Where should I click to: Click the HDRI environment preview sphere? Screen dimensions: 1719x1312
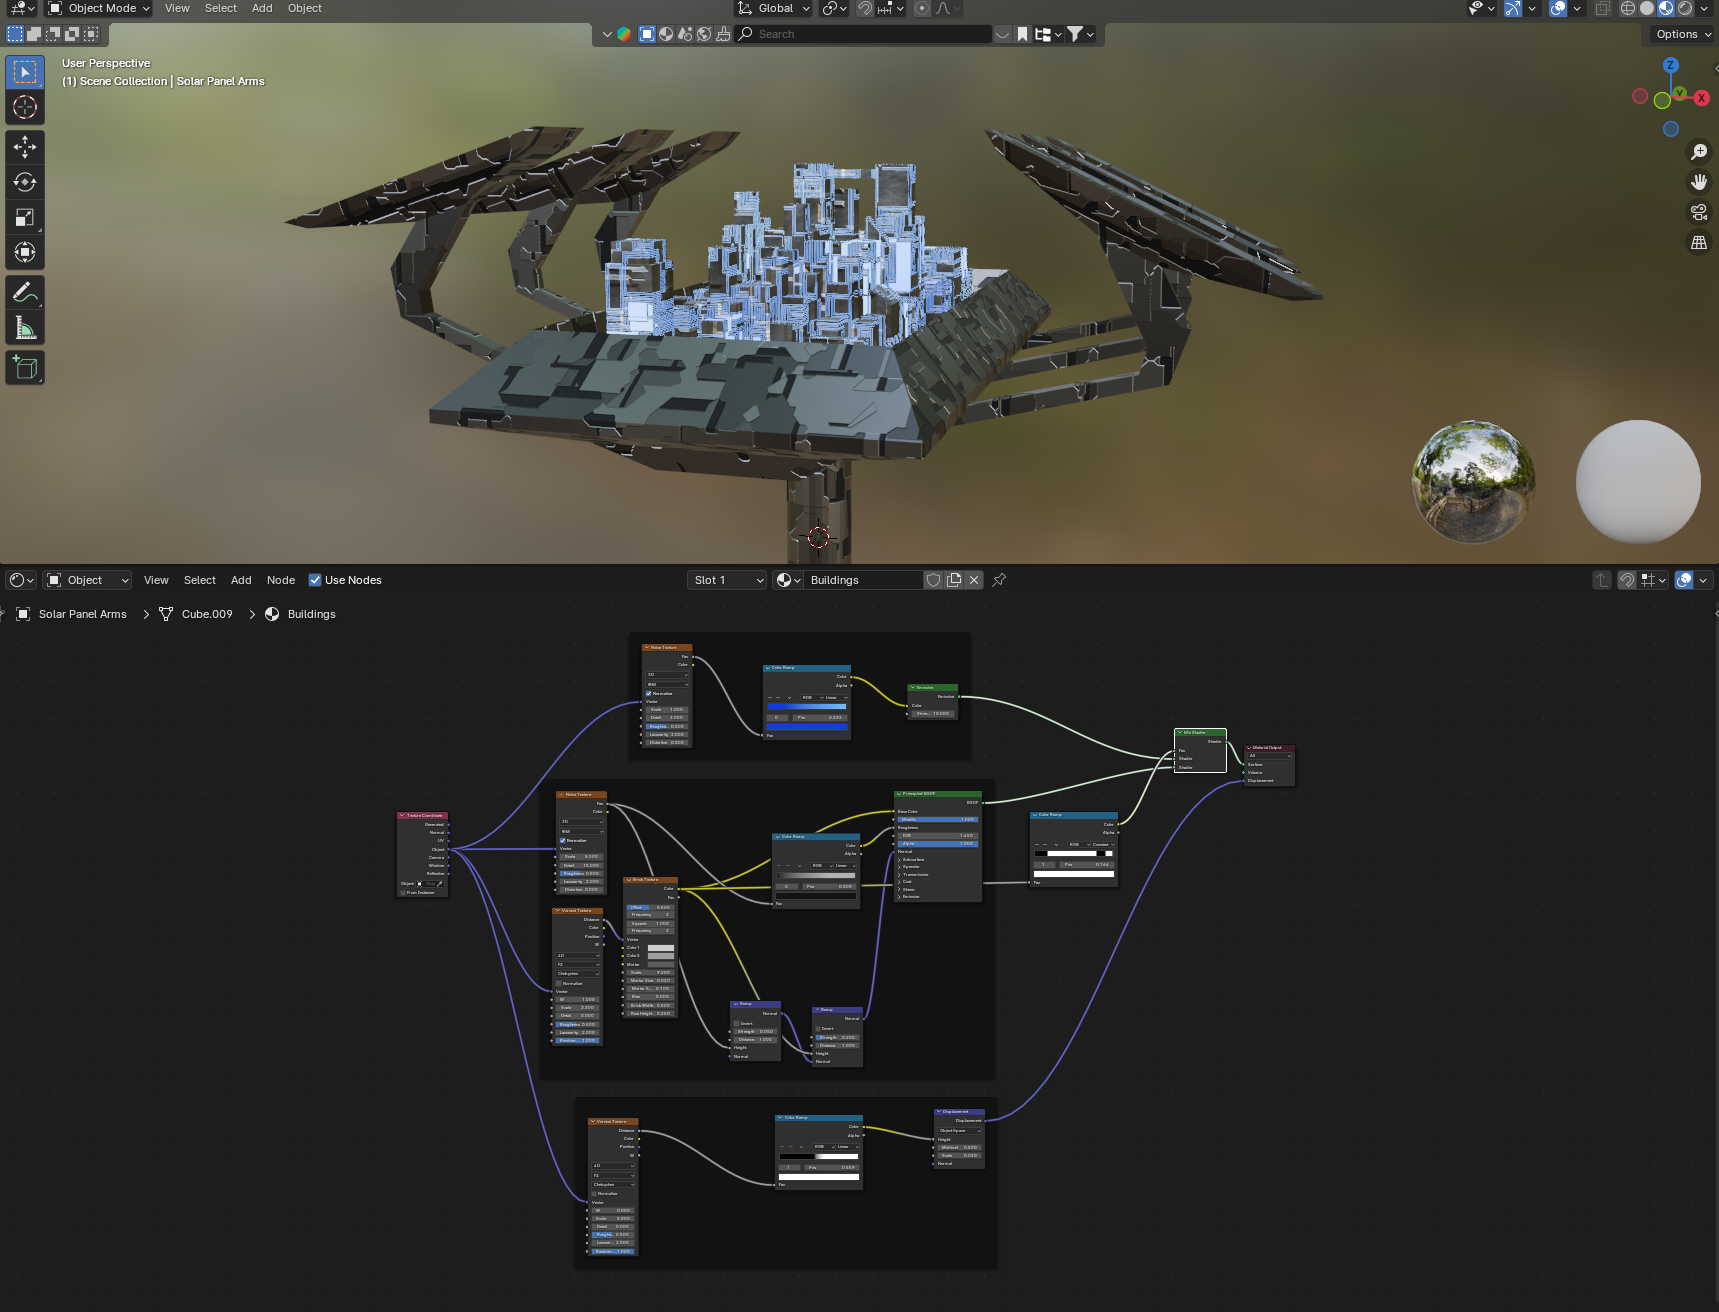1473,482
